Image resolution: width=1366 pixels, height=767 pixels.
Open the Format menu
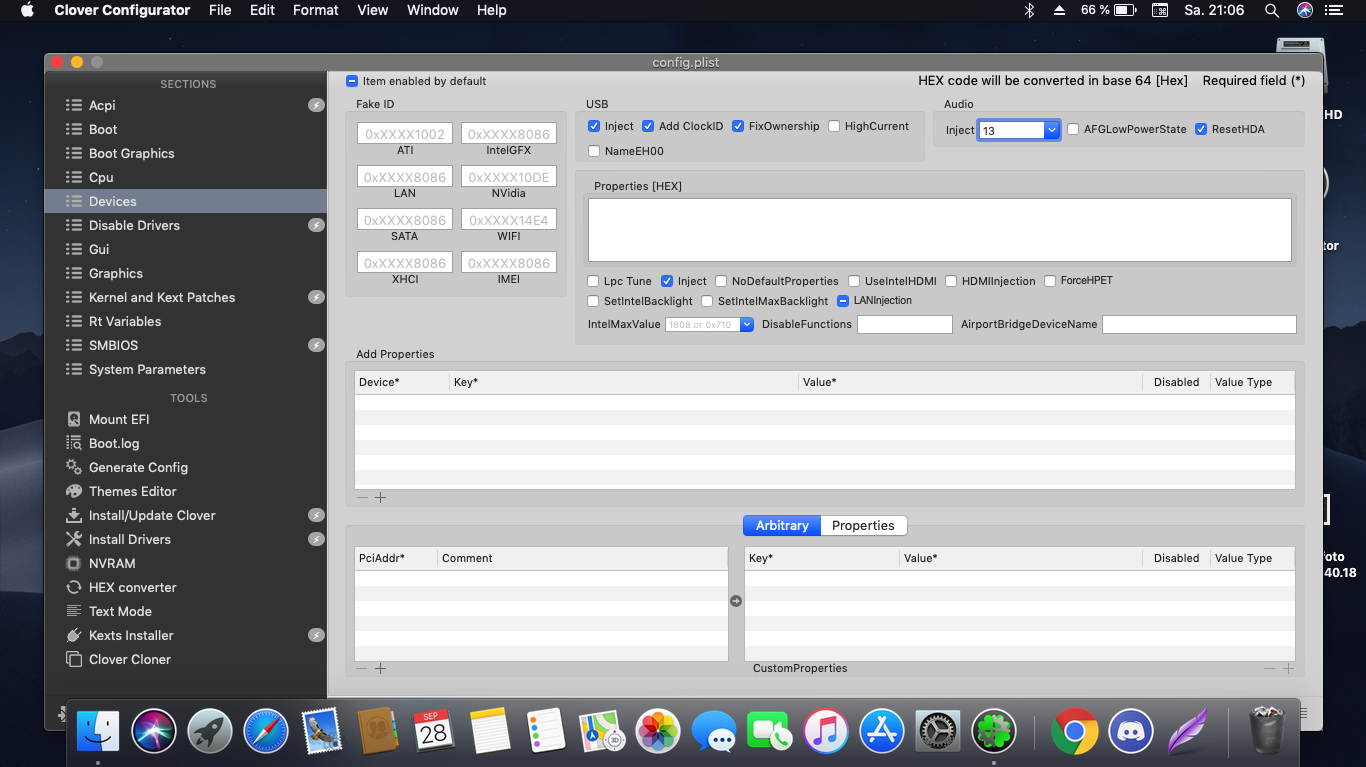click(x=315, y=10)
